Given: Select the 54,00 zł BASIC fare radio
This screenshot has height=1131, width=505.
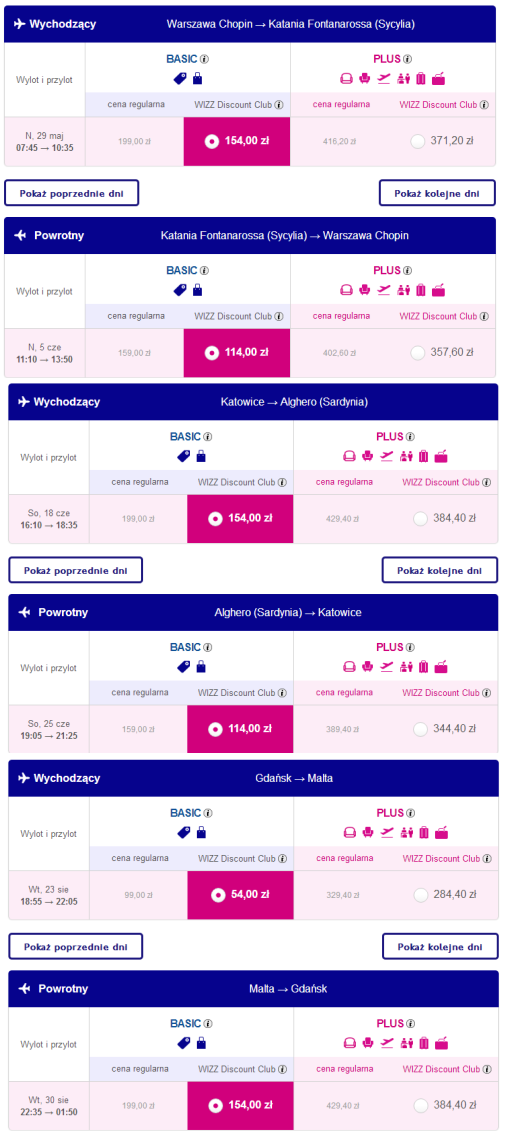Looking at the screenshot, I should coord(216,895).
